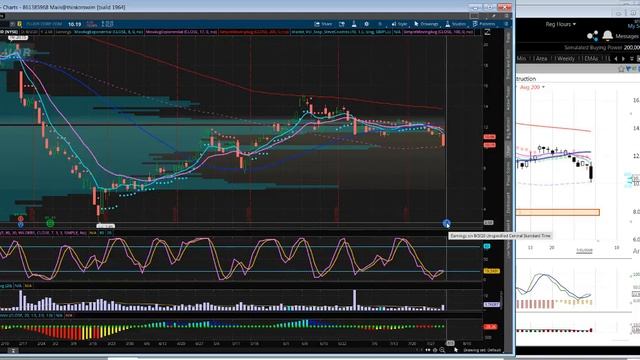Click the settings gear icon in chart toolbar
The height and width of the screenshot is (360, 640).
(x=367, y=24)
